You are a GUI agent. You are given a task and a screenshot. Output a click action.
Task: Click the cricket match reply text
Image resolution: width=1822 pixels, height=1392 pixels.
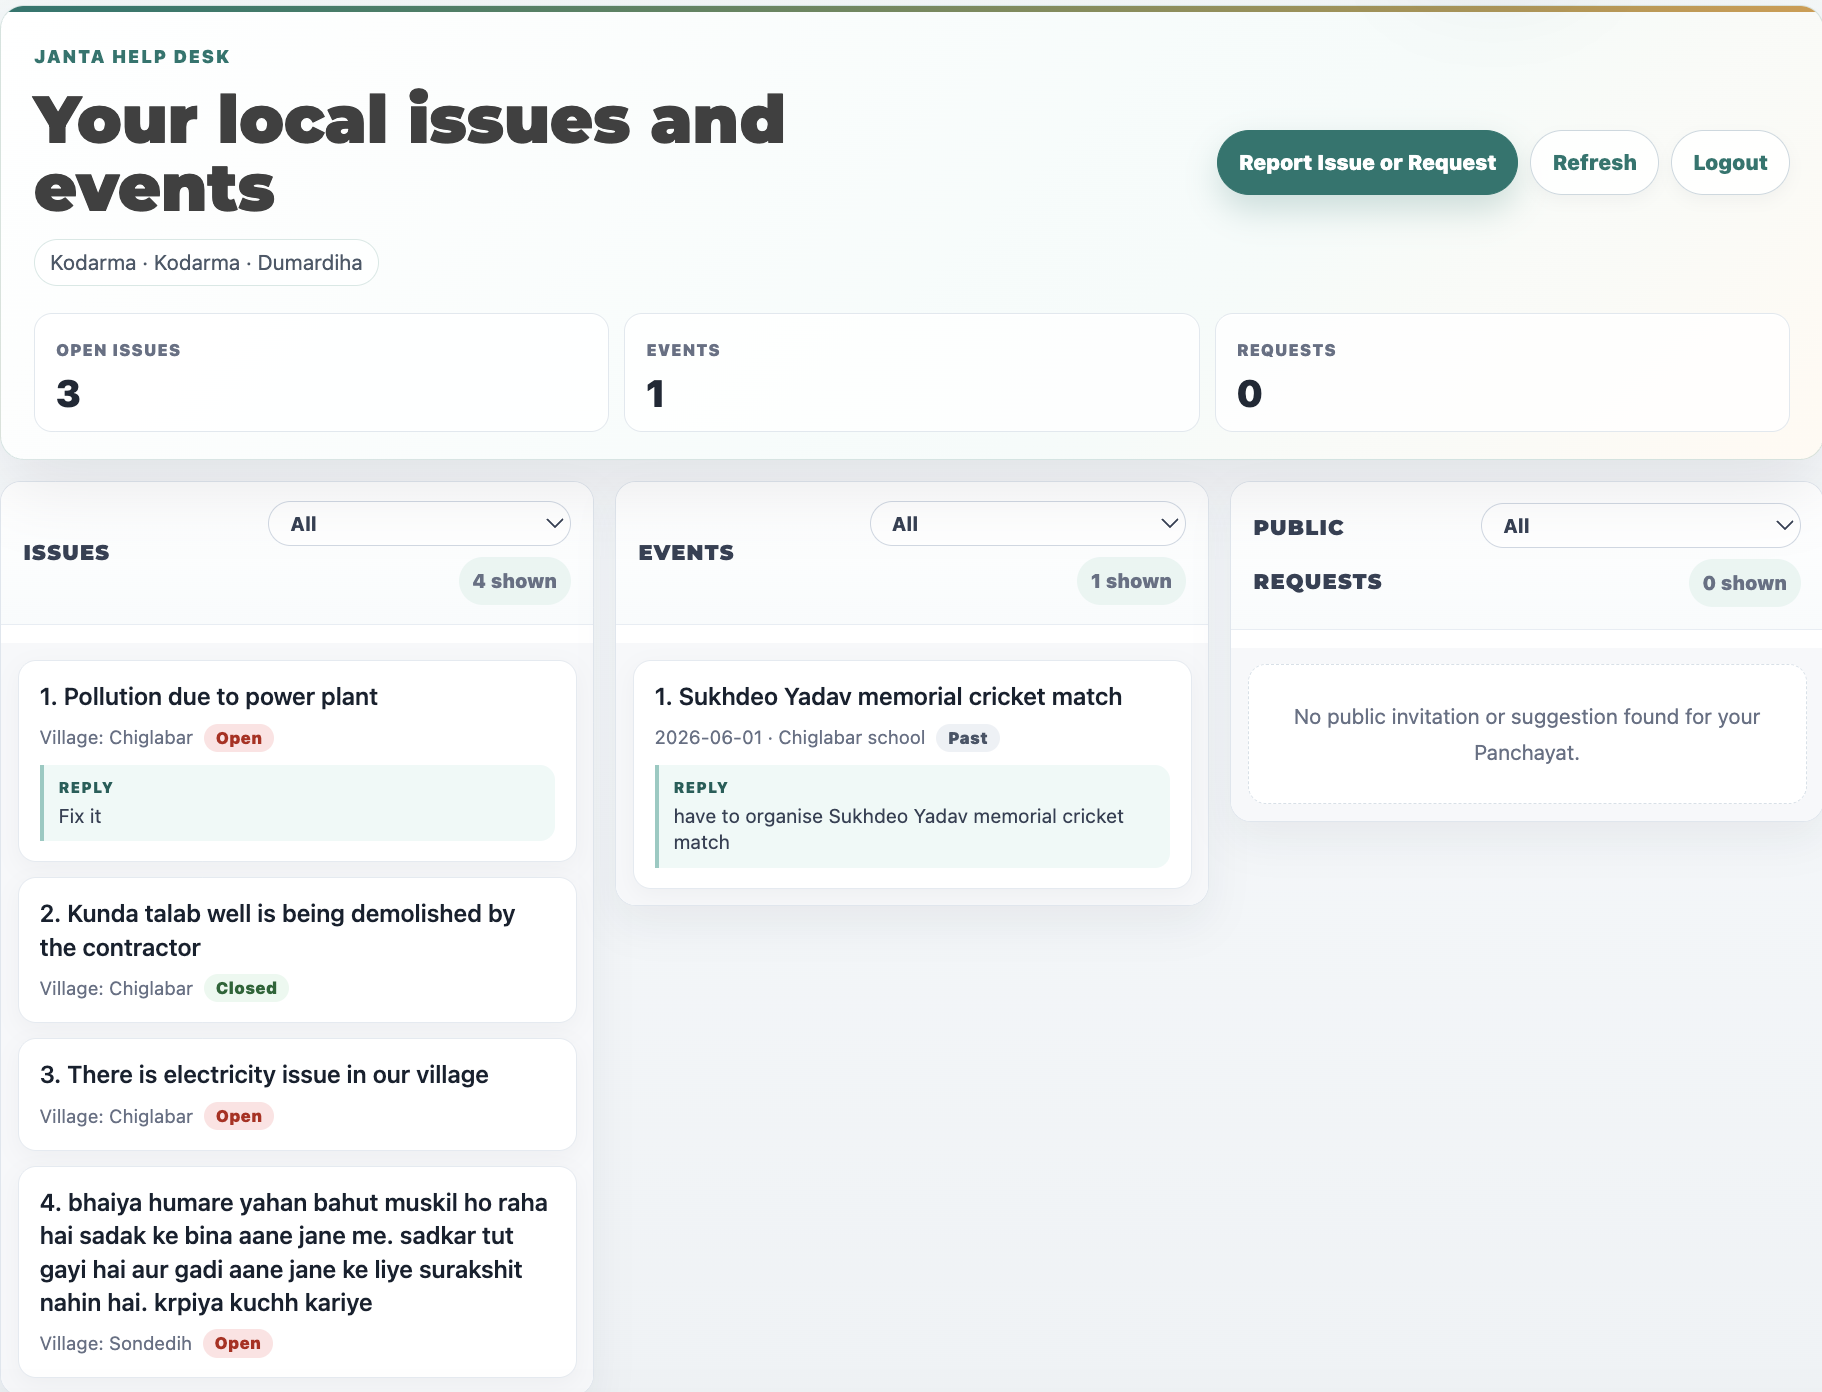tap(898, 829)
